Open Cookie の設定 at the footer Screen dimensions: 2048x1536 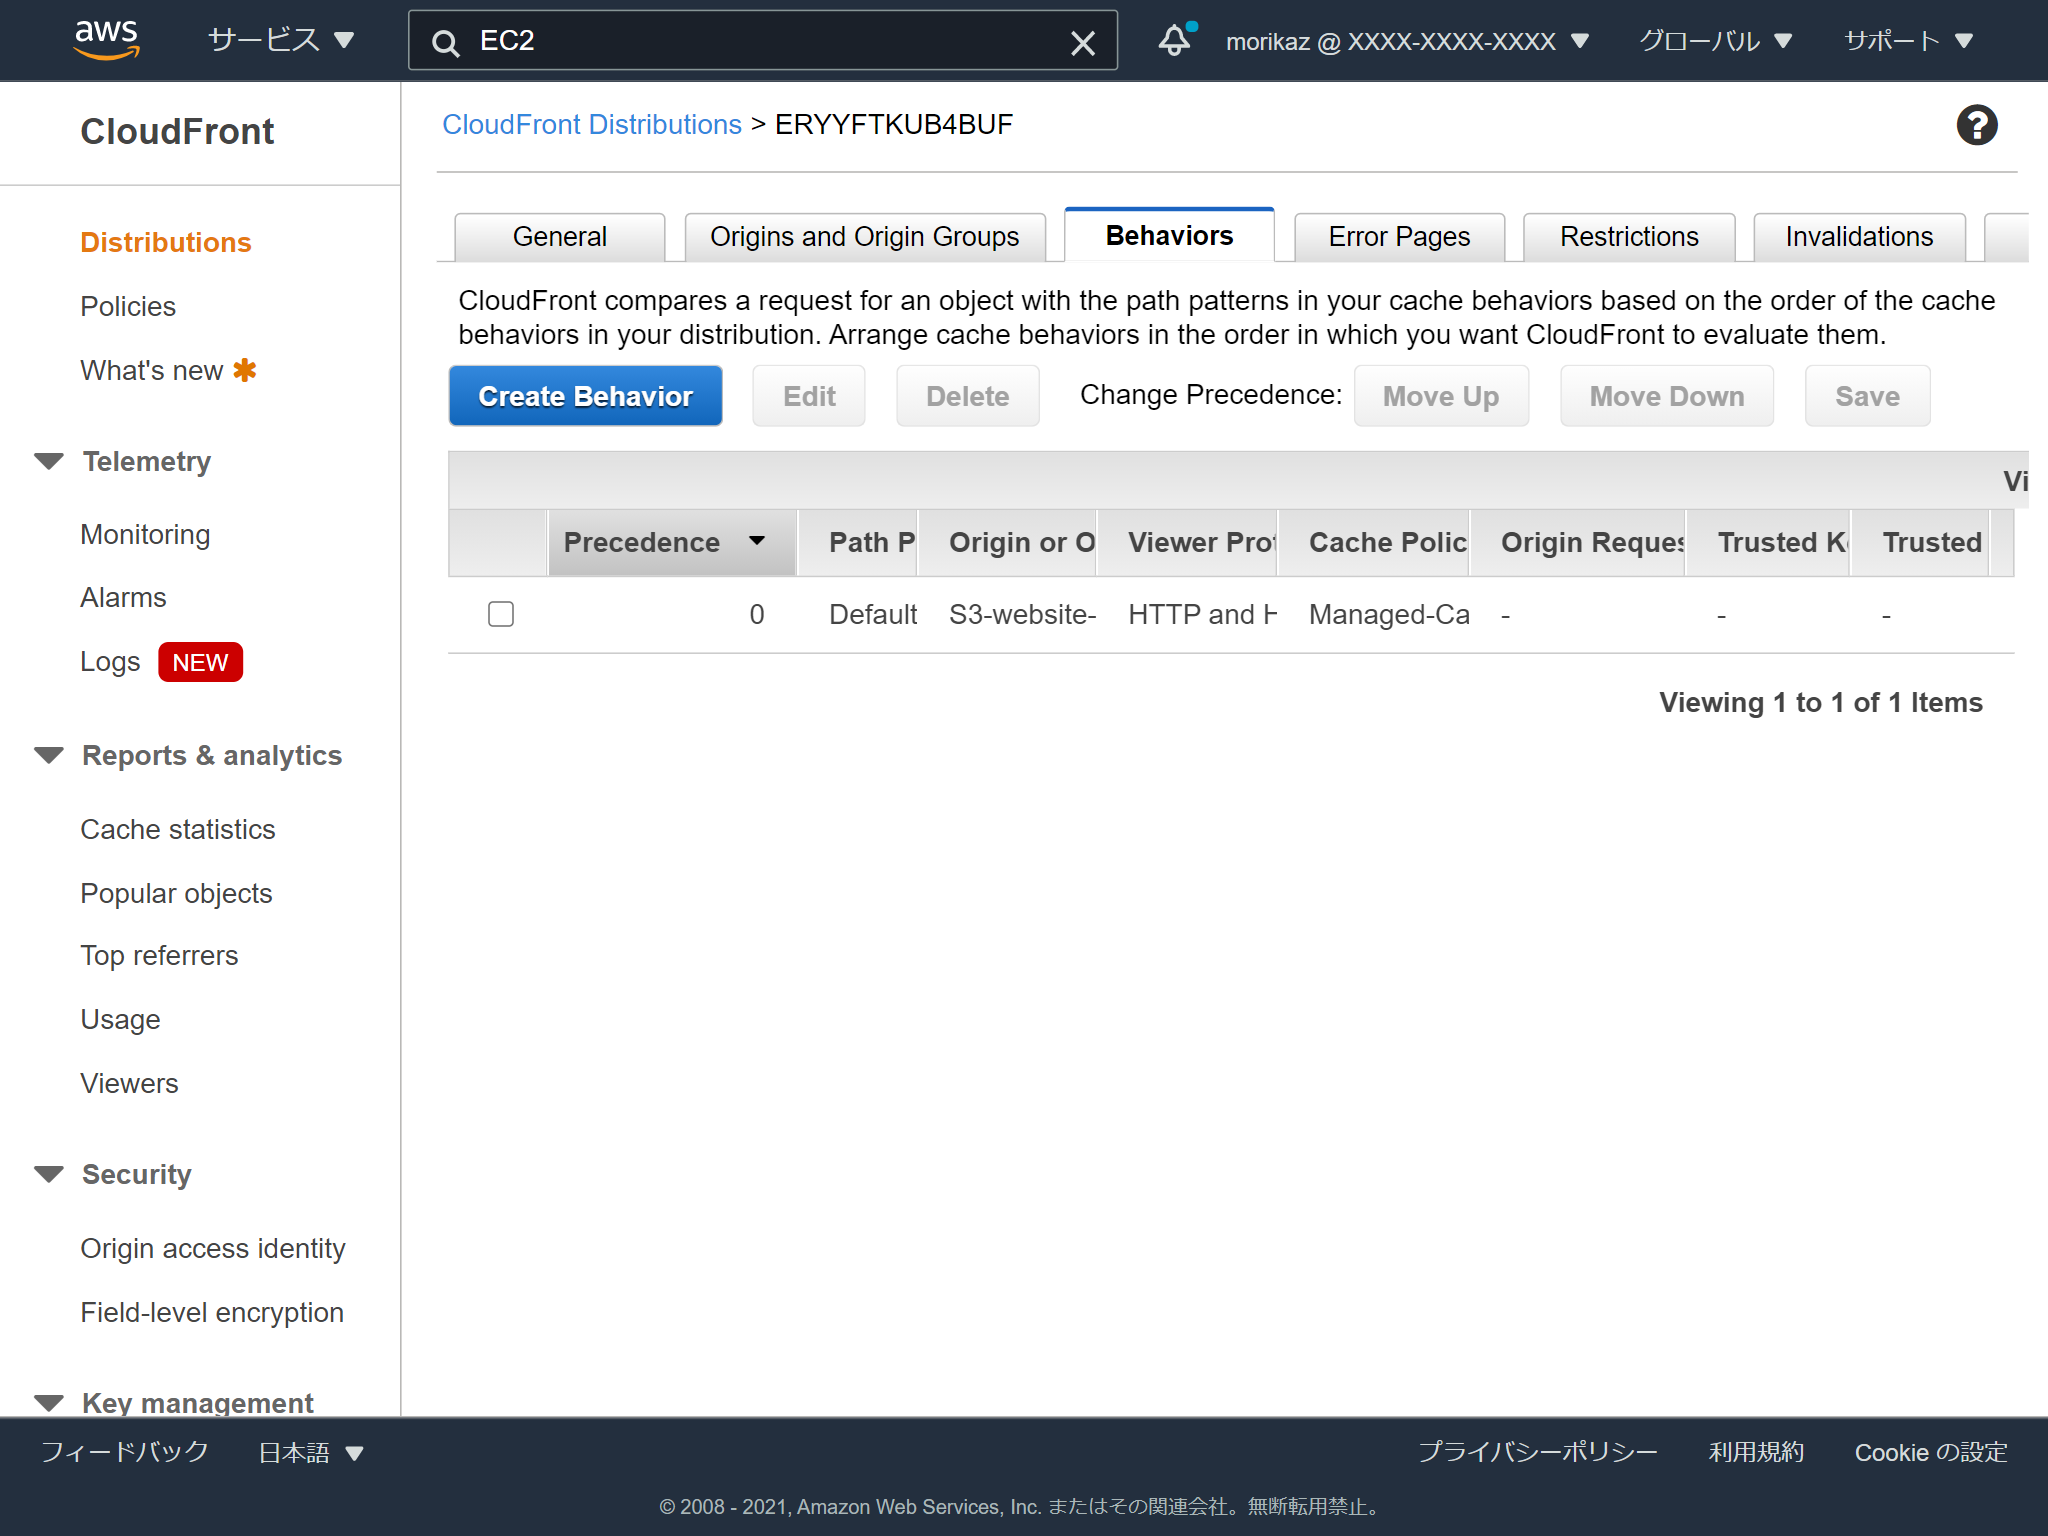1929,1452
